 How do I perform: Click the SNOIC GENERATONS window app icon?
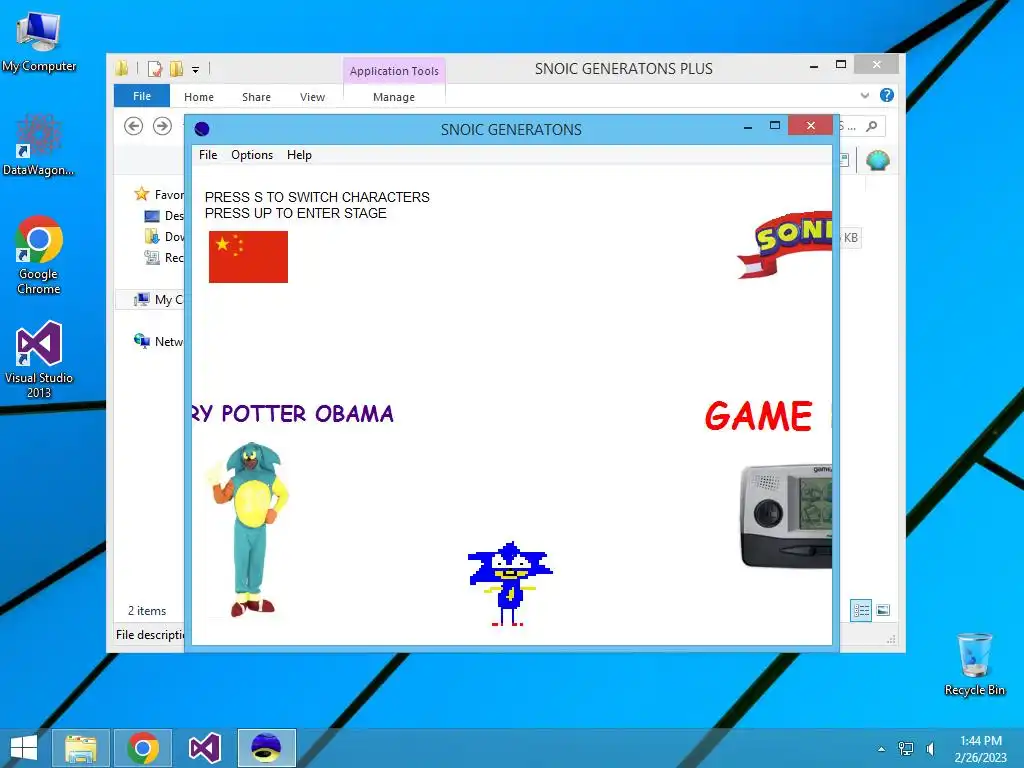pos(202,129)
